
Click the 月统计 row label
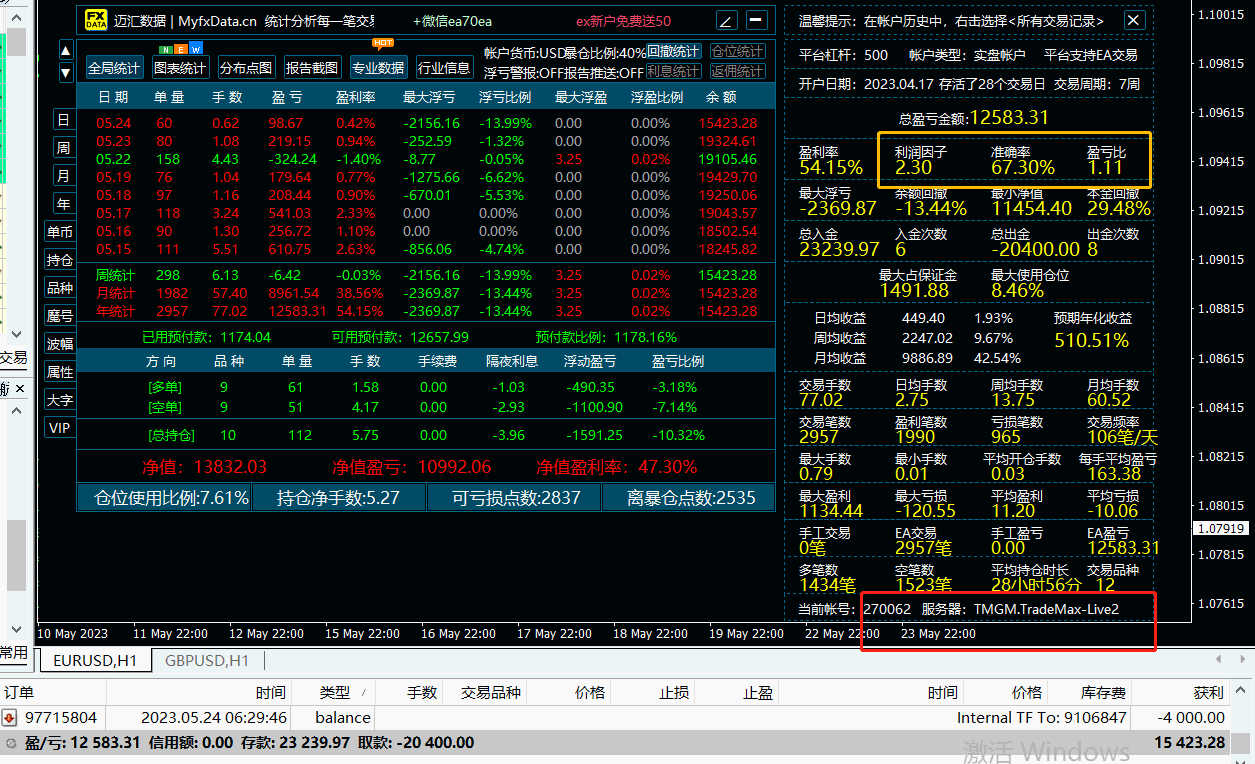(x=115, y=293)
